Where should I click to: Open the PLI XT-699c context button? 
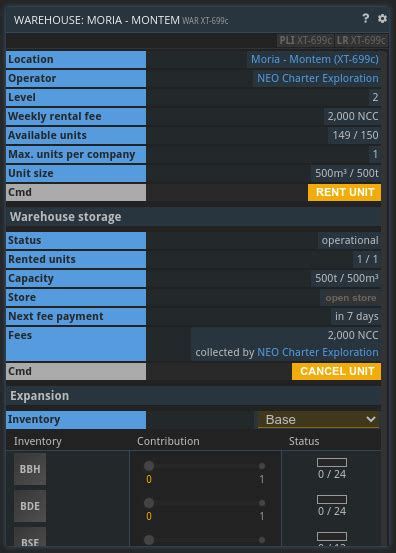[x=305, y=41]
